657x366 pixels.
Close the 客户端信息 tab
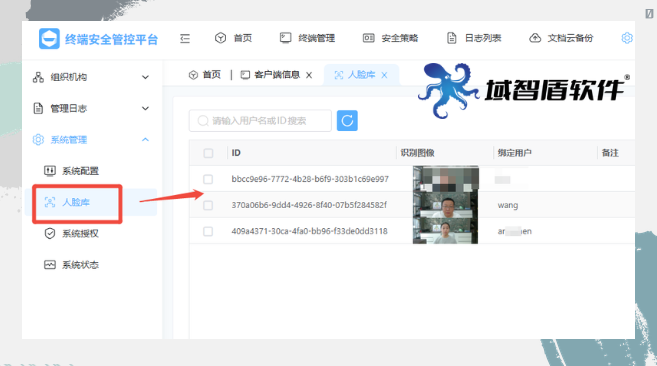309,75
